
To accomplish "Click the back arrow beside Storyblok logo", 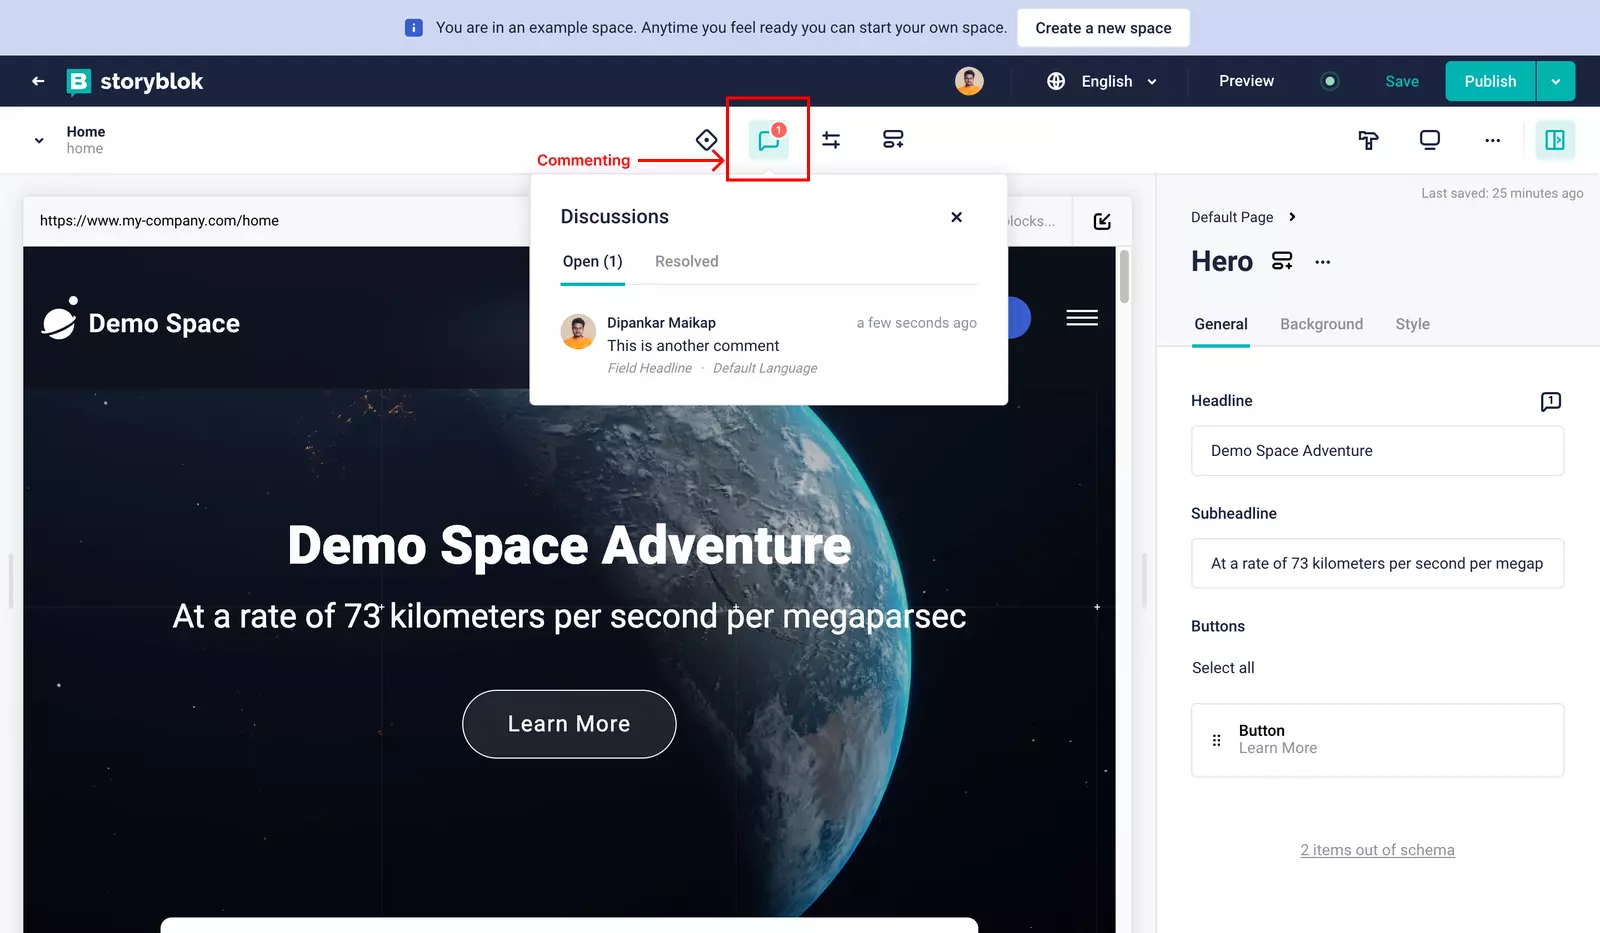I will coord(38,81).
